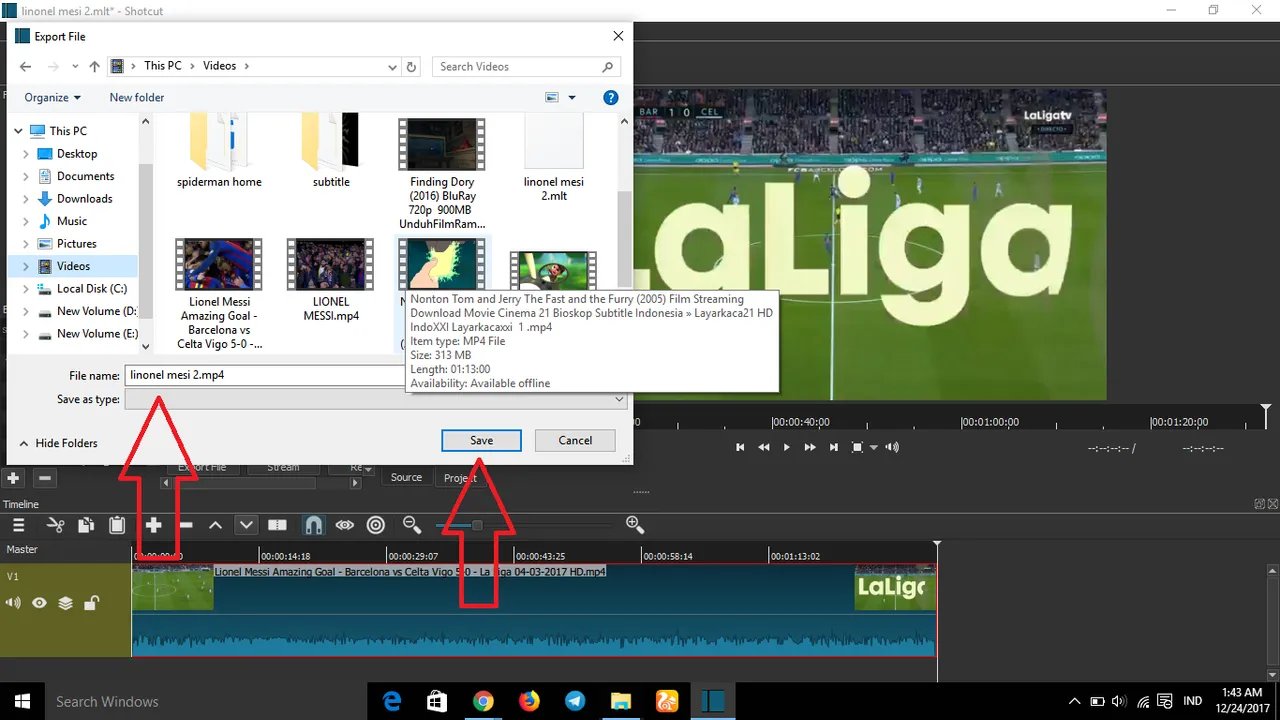Viewport: 1280px width, 720px height.
Task: Click the Videos breadcrumb in address bar
Action: point(219,66)
